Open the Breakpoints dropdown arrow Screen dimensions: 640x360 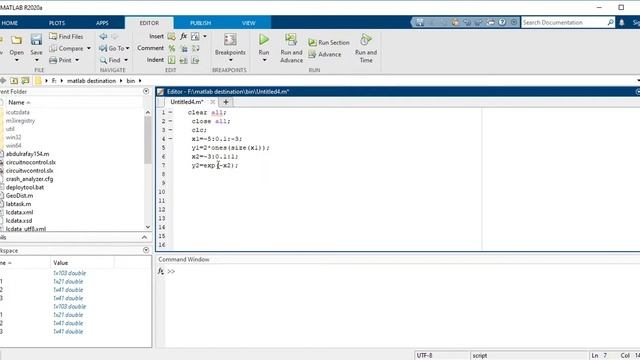[x=230, y=60]
